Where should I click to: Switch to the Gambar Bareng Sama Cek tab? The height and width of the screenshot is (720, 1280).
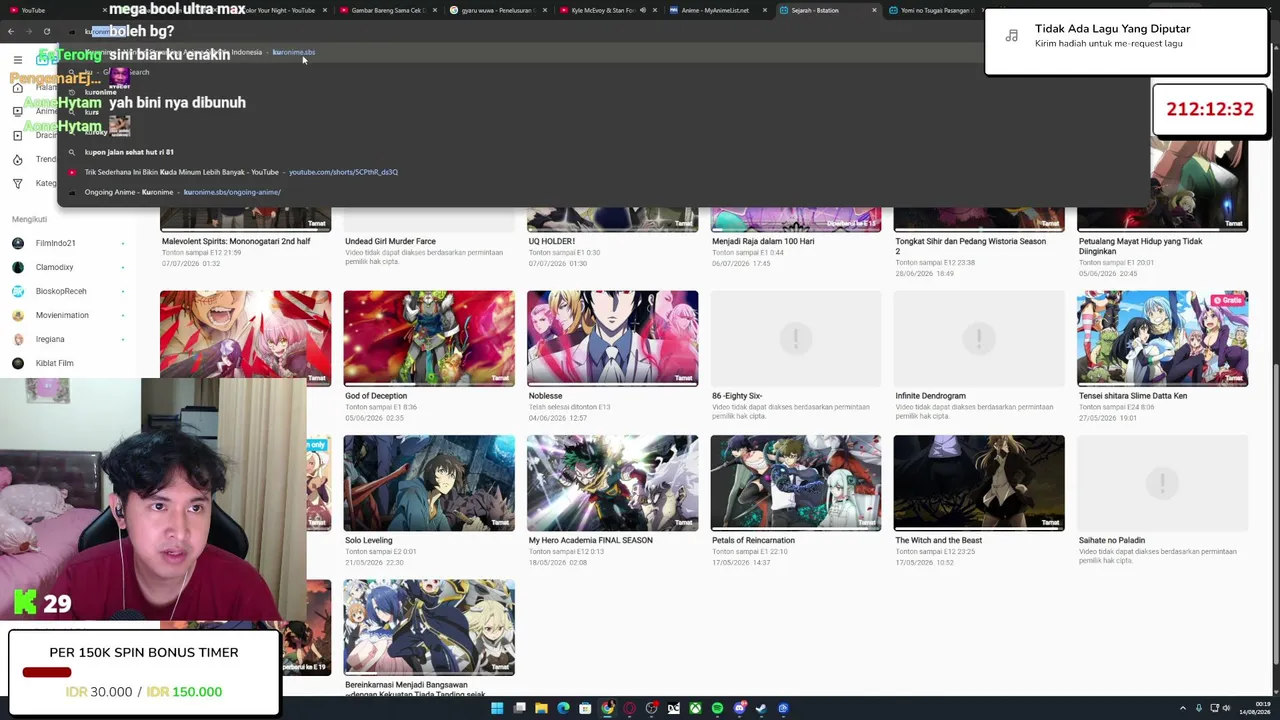click(x=386, y=10)
